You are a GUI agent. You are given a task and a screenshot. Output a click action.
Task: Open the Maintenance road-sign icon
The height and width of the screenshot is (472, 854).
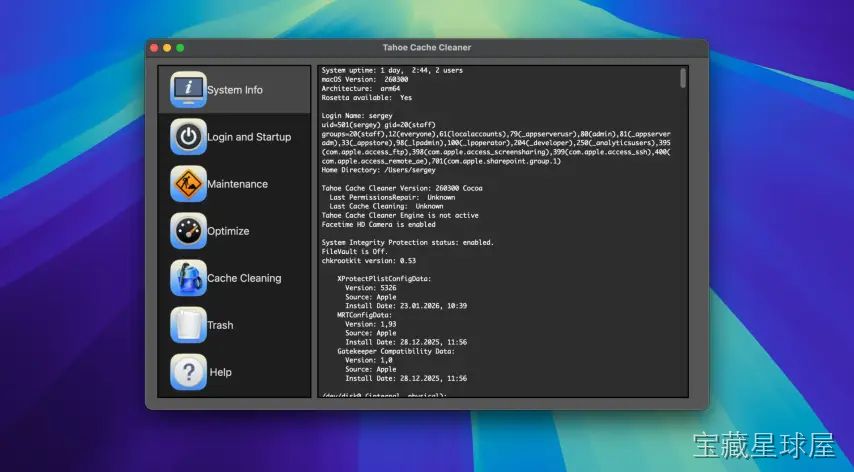click(188, 184)
